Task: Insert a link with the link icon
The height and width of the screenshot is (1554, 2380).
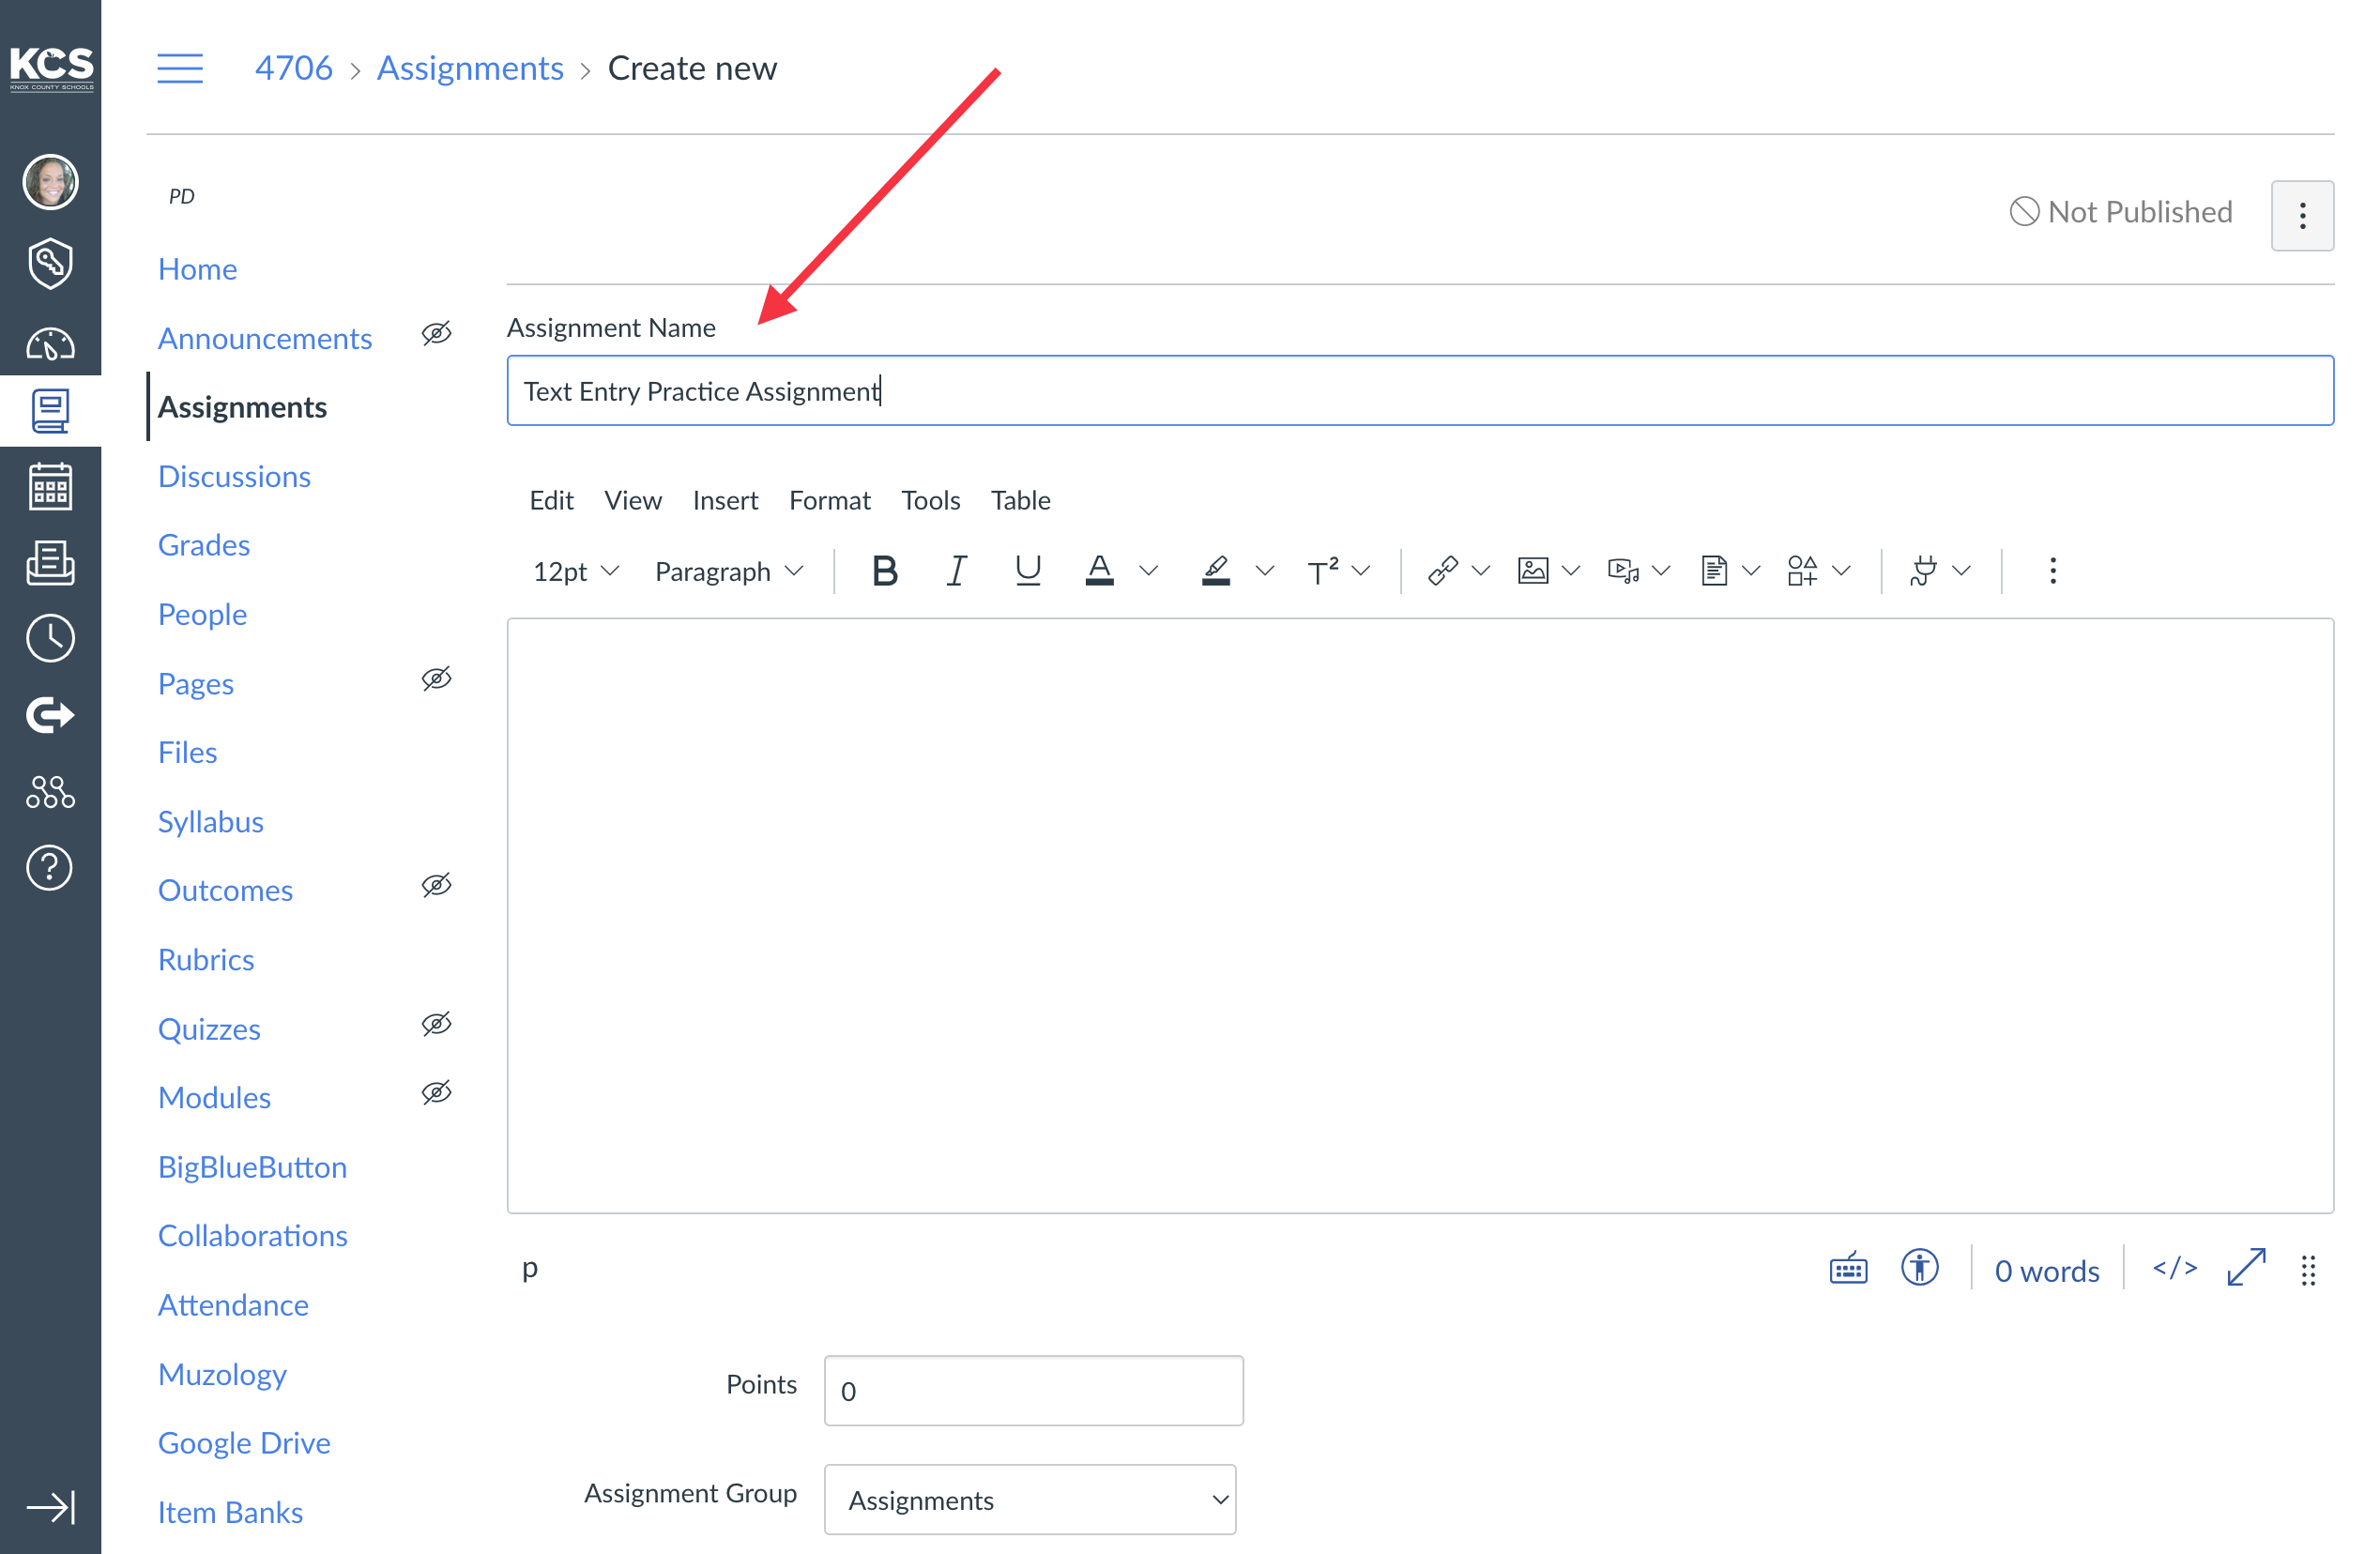Action: [1443, 571]
